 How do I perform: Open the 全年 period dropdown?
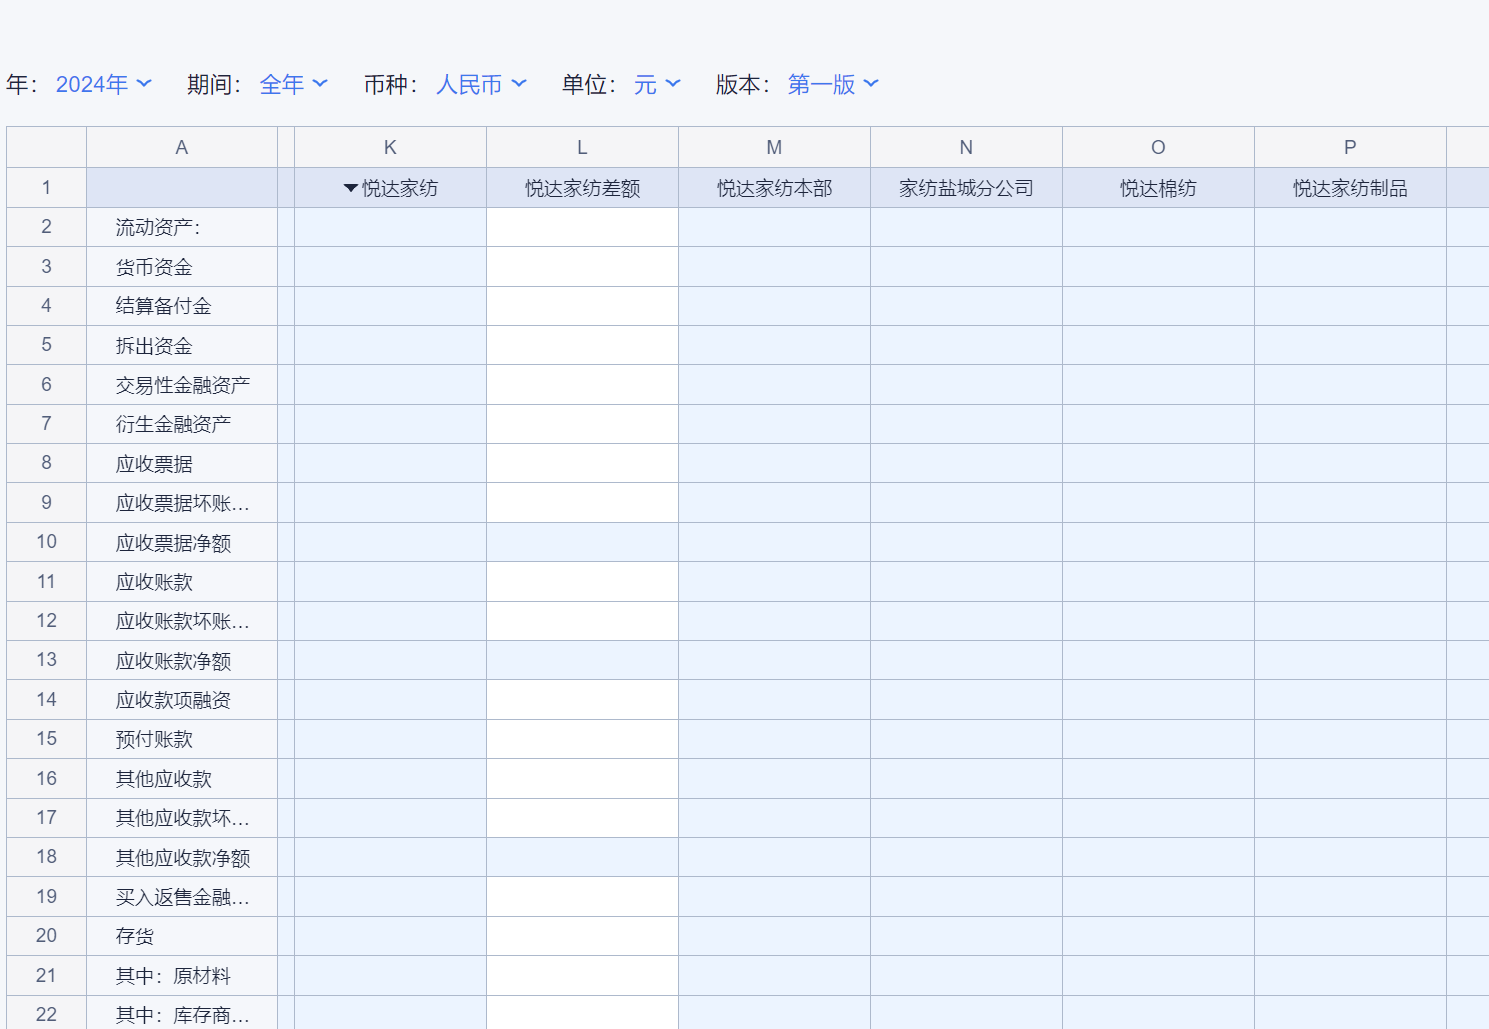tap(293, 85)
